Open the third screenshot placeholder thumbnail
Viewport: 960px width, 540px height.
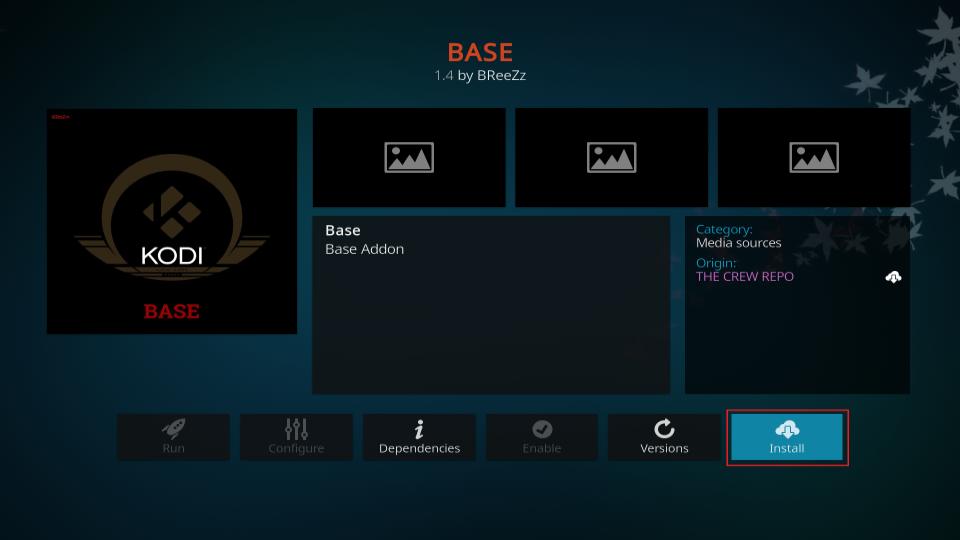[x=814, y=157]
